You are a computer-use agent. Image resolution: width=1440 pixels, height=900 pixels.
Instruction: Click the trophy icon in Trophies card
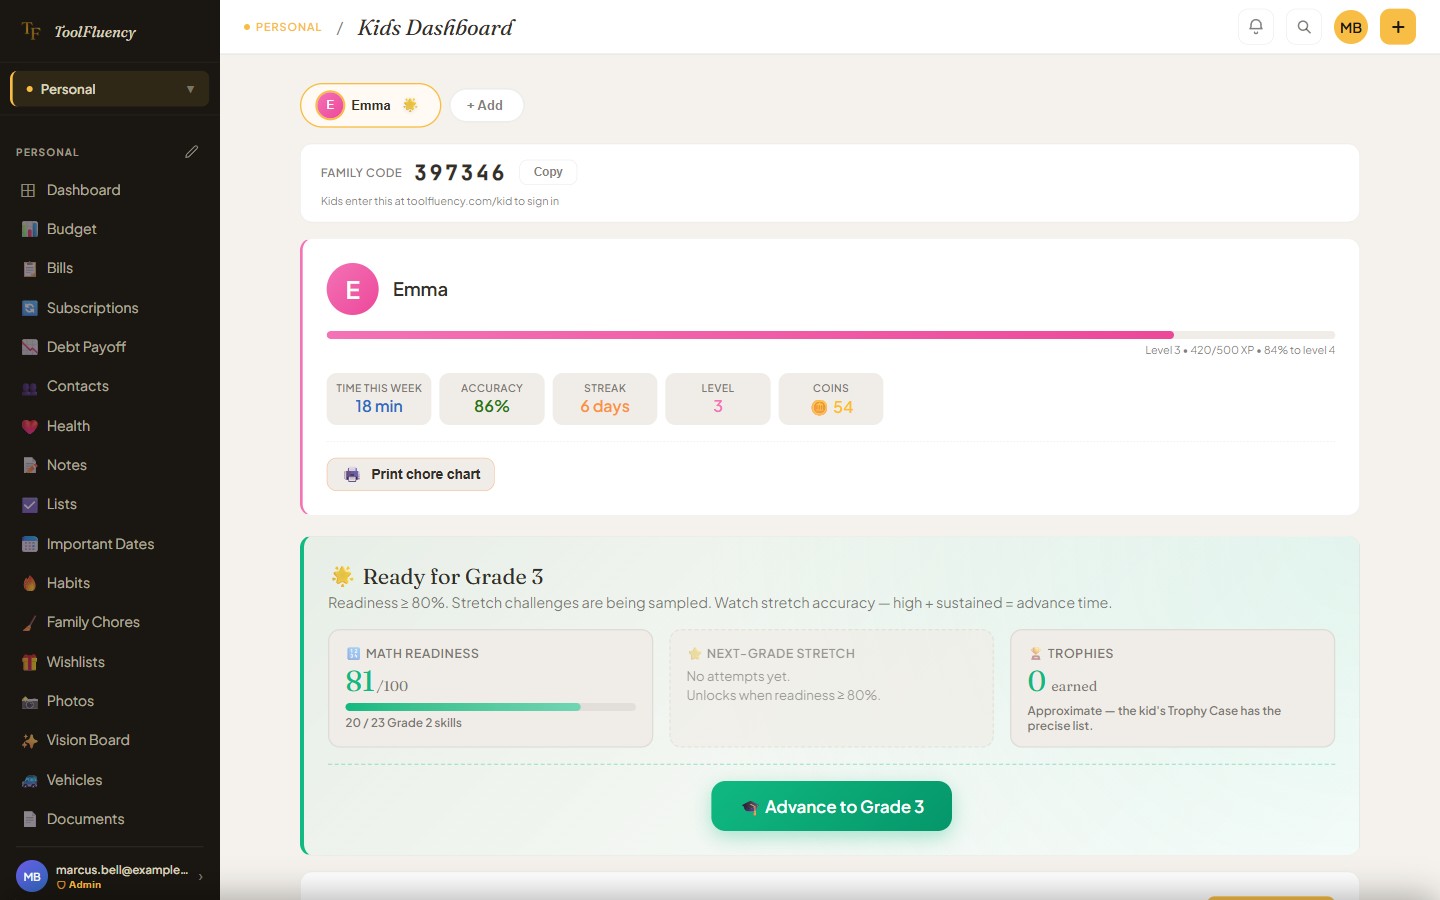(x=1035, y=653)
